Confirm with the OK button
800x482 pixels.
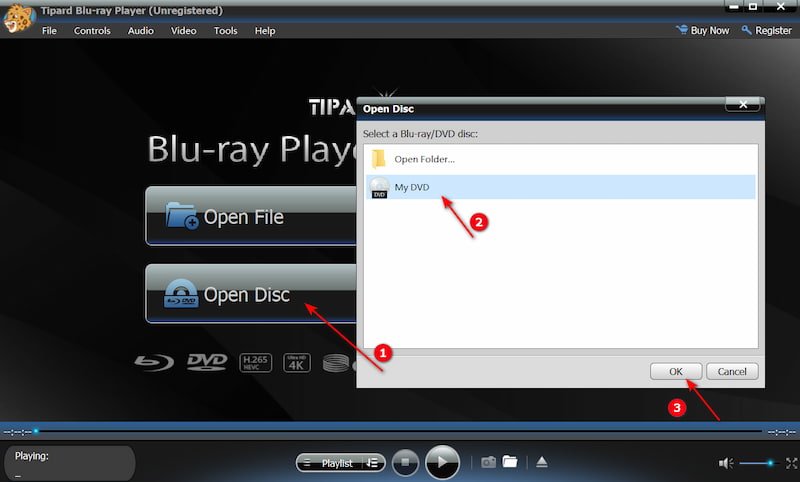click(x=676, y=371)
